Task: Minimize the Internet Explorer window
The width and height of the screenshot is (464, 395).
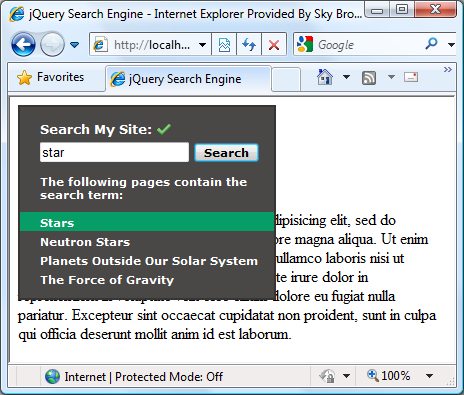Action: coord(377,10)
